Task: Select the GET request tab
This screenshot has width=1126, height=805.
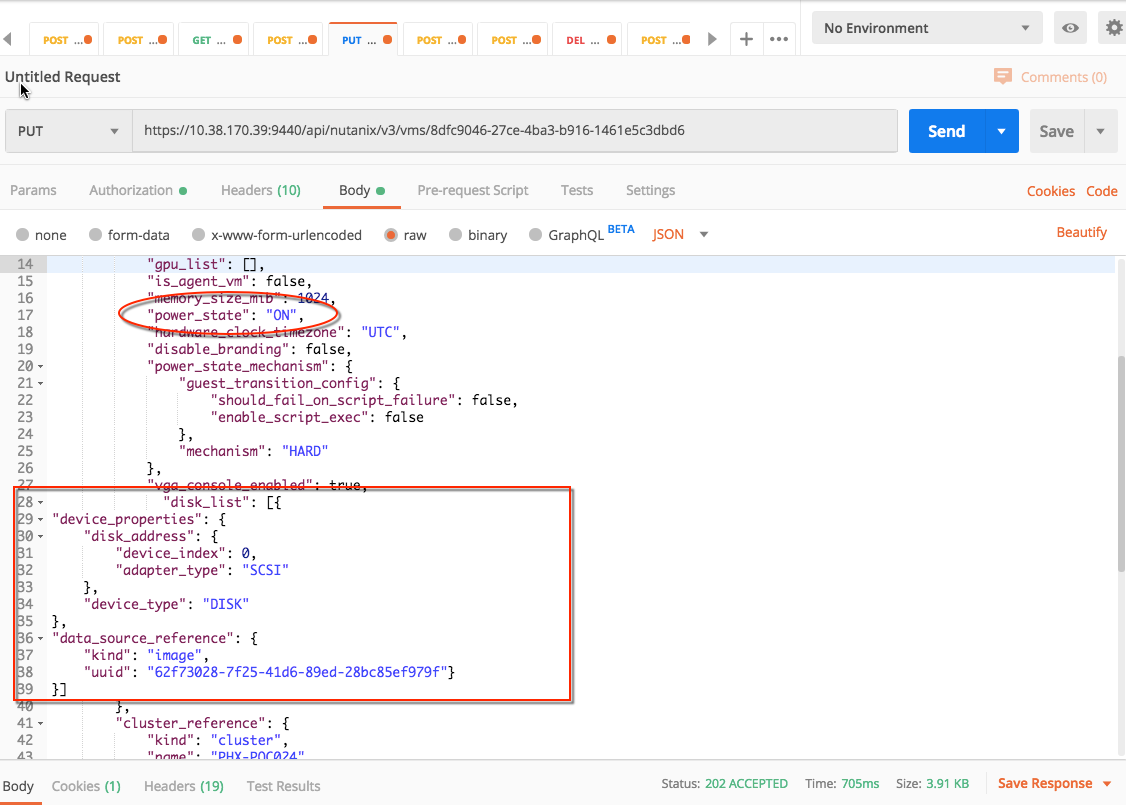Action: pyautogui.click(x=215, y=39)
